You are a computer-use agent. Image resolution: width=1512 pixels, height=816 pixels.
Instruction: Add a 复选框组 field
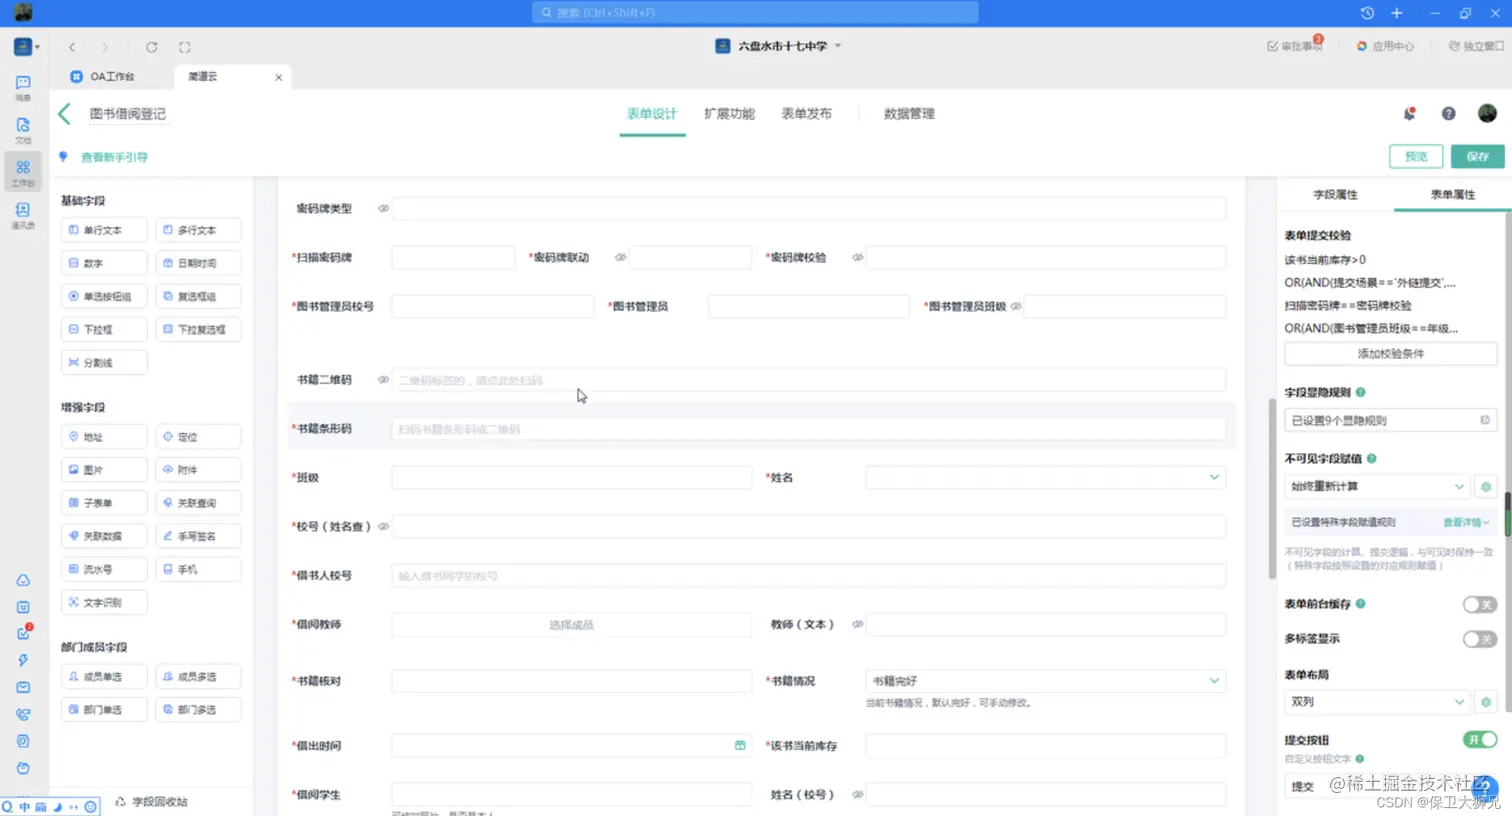coord(198,296)
